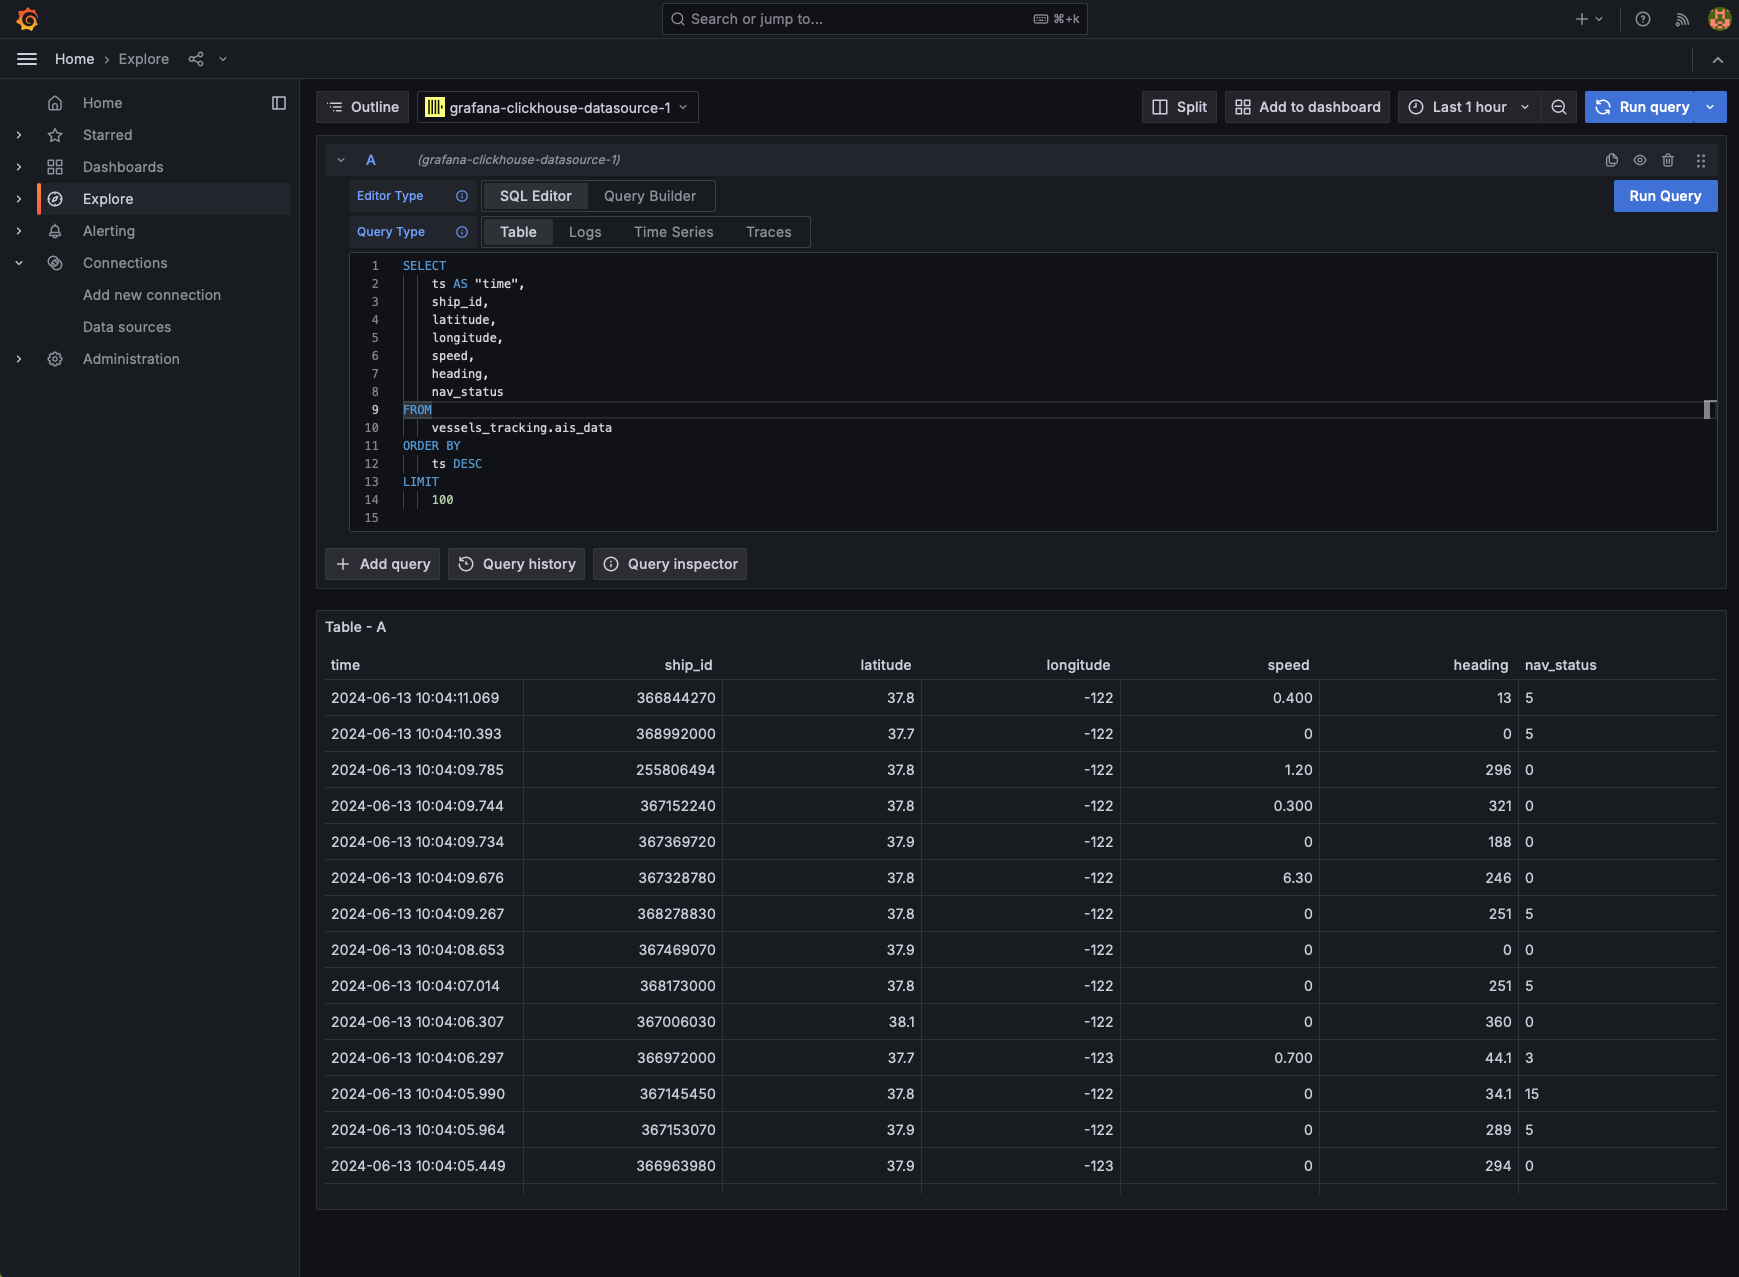Viewport: 1739px width, 1277px height.
Task: Open the Alerting bell icon
Action: (55, 231)
